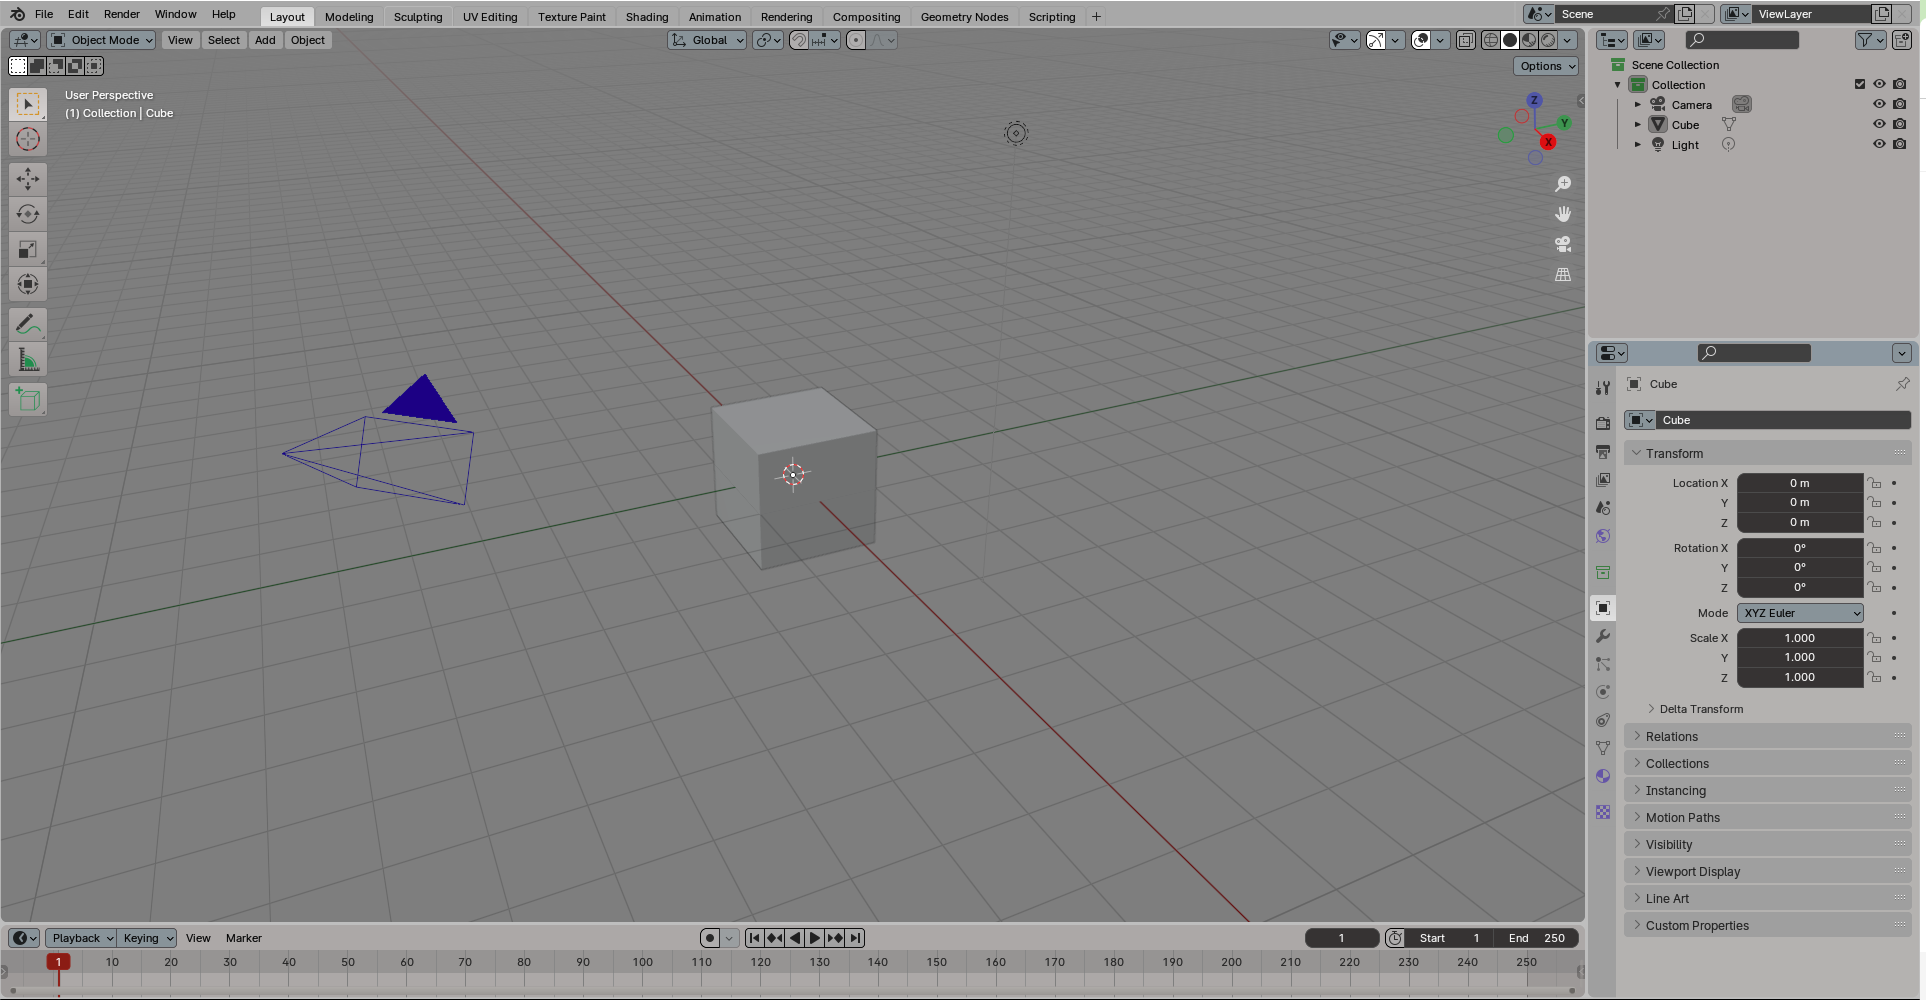Toggle camera view icon in viewport
The width and height of the screenshot is (1926, 1000).
1563,244
